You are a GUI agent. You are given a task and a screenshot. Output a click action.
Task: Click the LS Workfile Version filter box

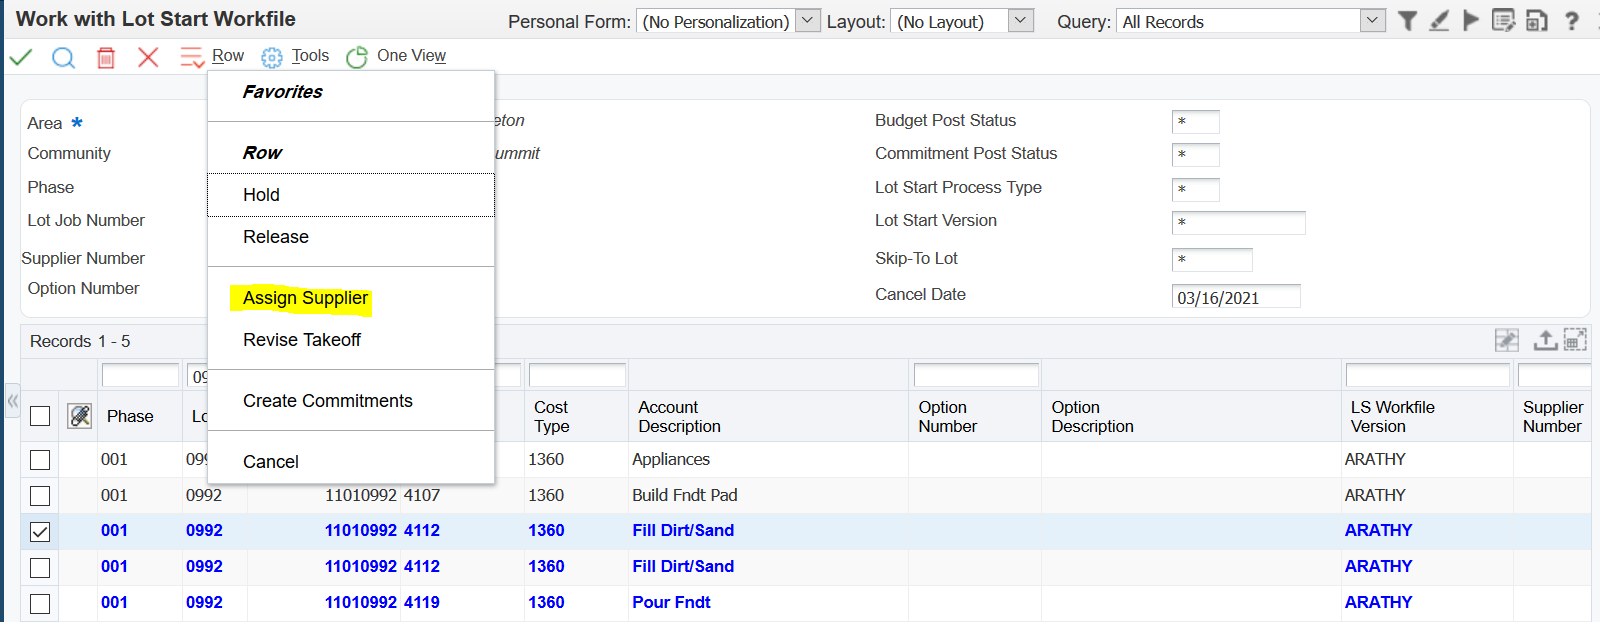point(1428,376)
